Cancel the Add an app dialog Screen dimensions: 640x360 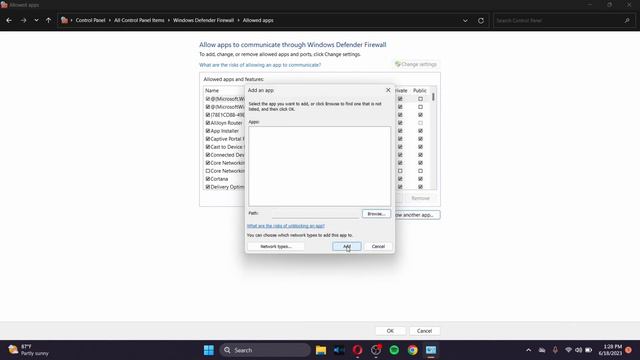(378, 247)
